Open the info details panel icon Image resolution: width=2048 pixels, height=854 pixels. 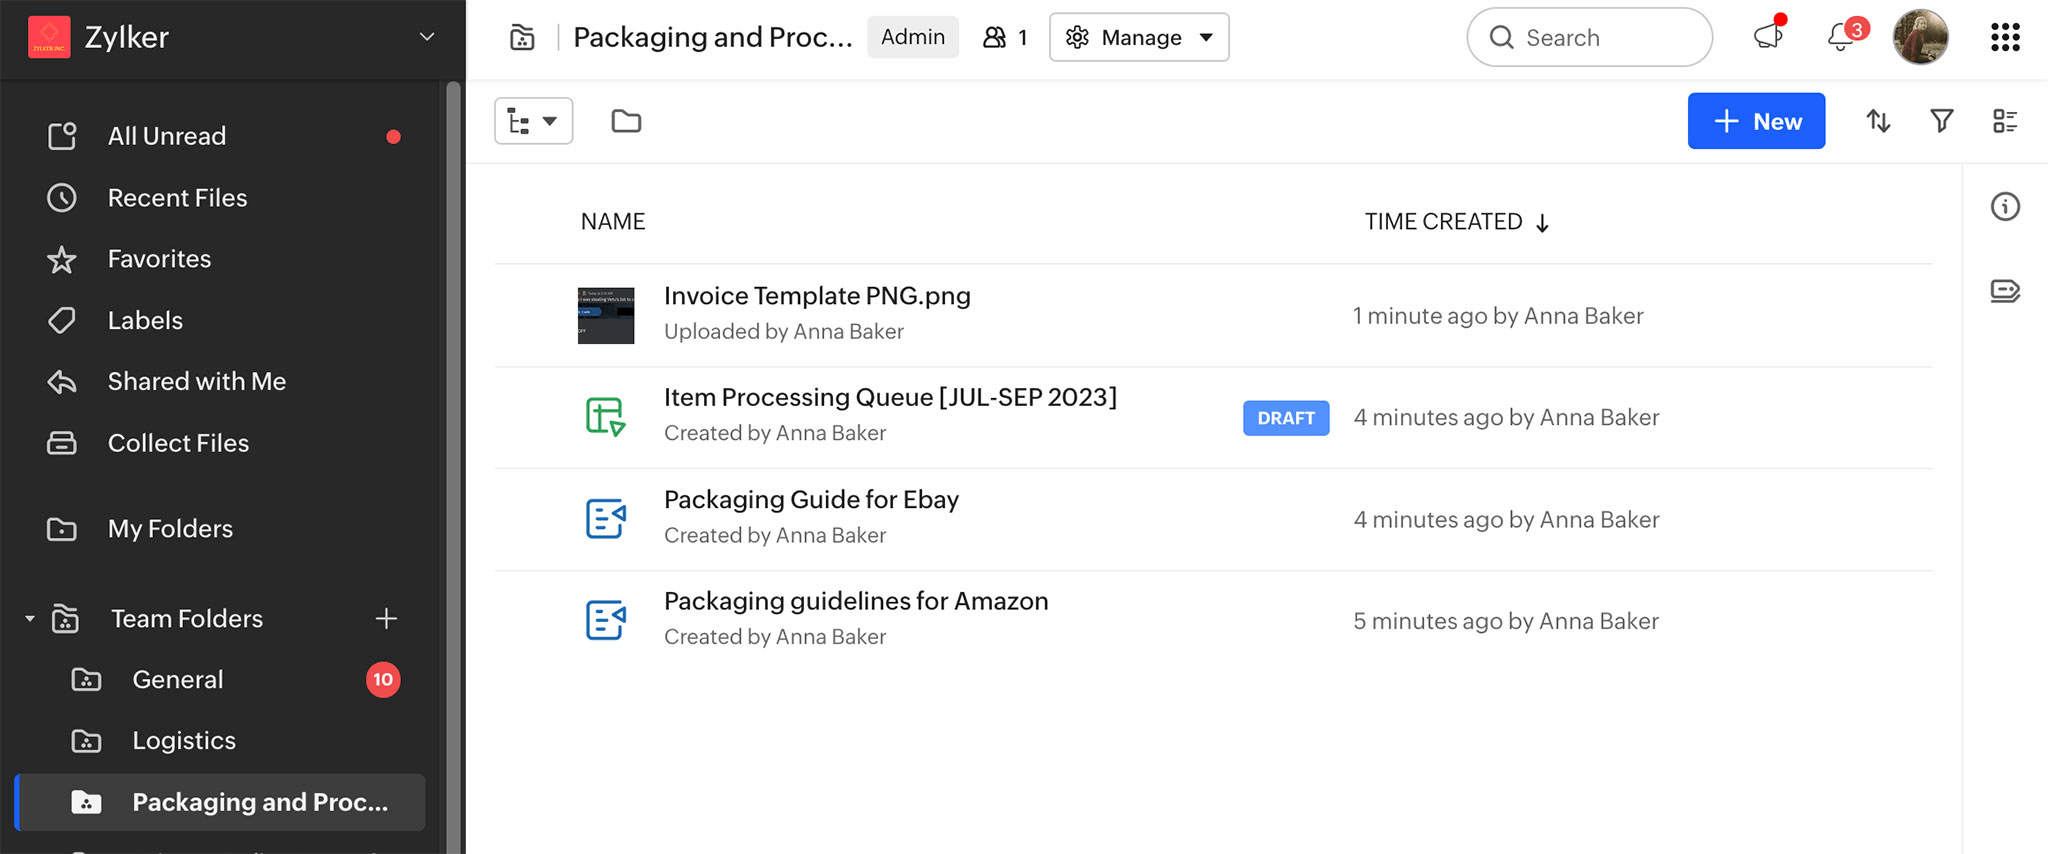point(2005,207)
